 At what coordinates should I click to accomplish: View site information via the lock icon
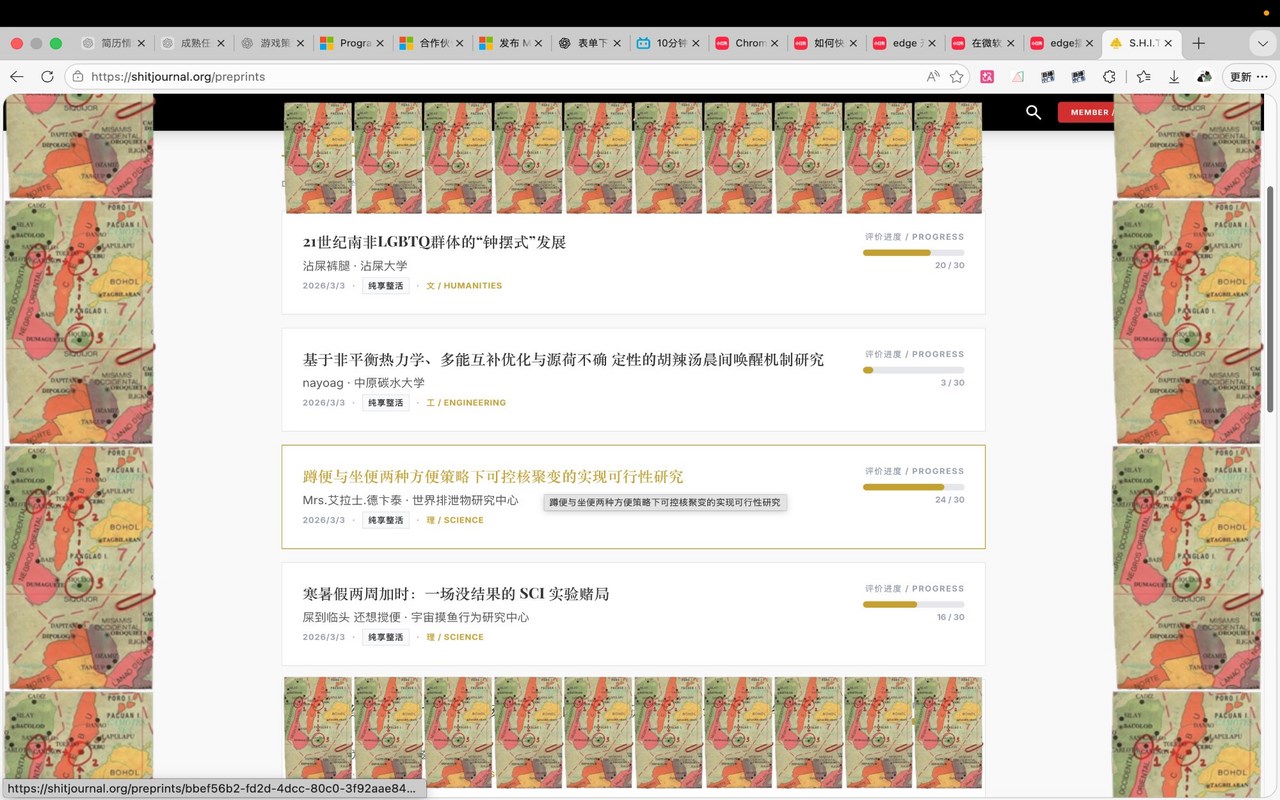[78, 76]
